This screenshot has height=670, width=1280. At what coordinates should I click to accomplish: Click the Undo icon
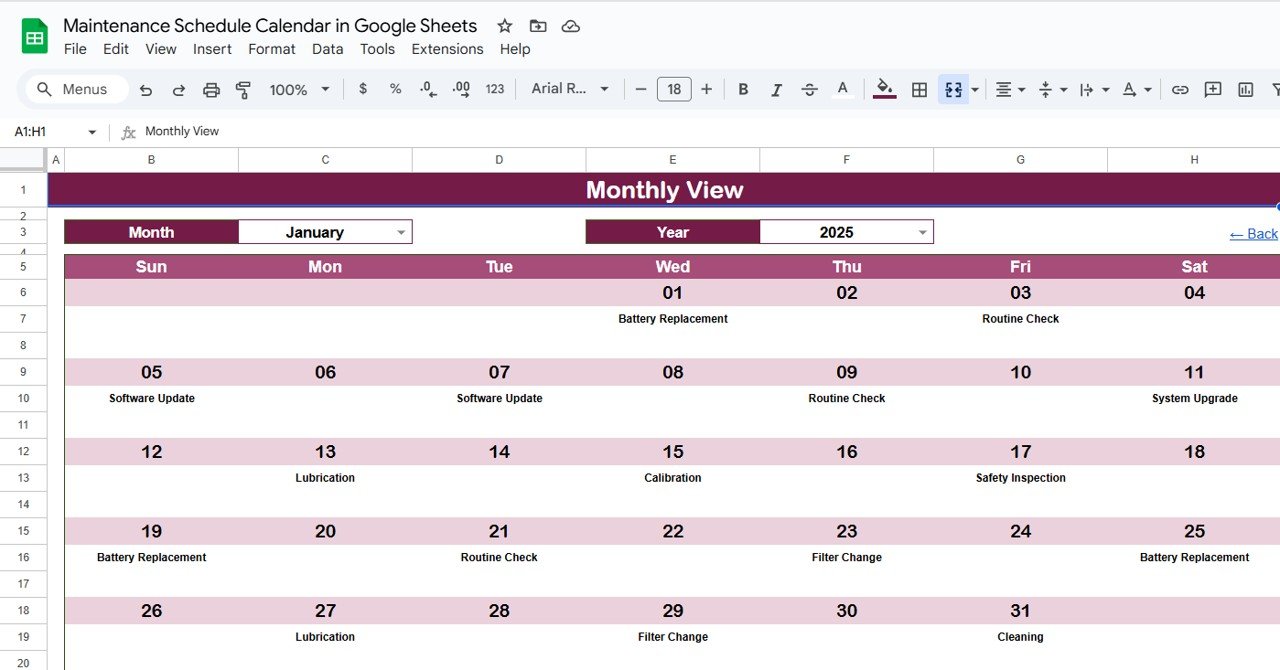coord(146,89)
